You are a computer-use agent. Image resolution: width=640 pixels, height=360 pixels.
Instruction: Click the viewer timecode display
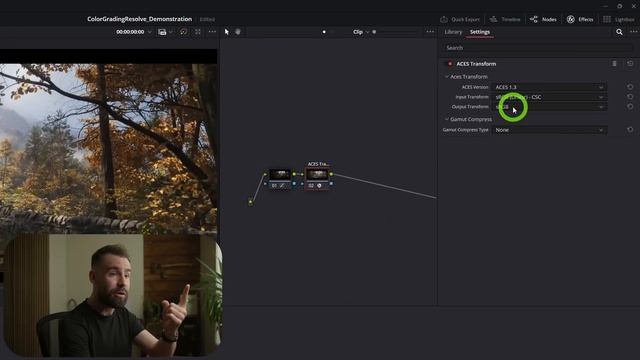point(130,32)
